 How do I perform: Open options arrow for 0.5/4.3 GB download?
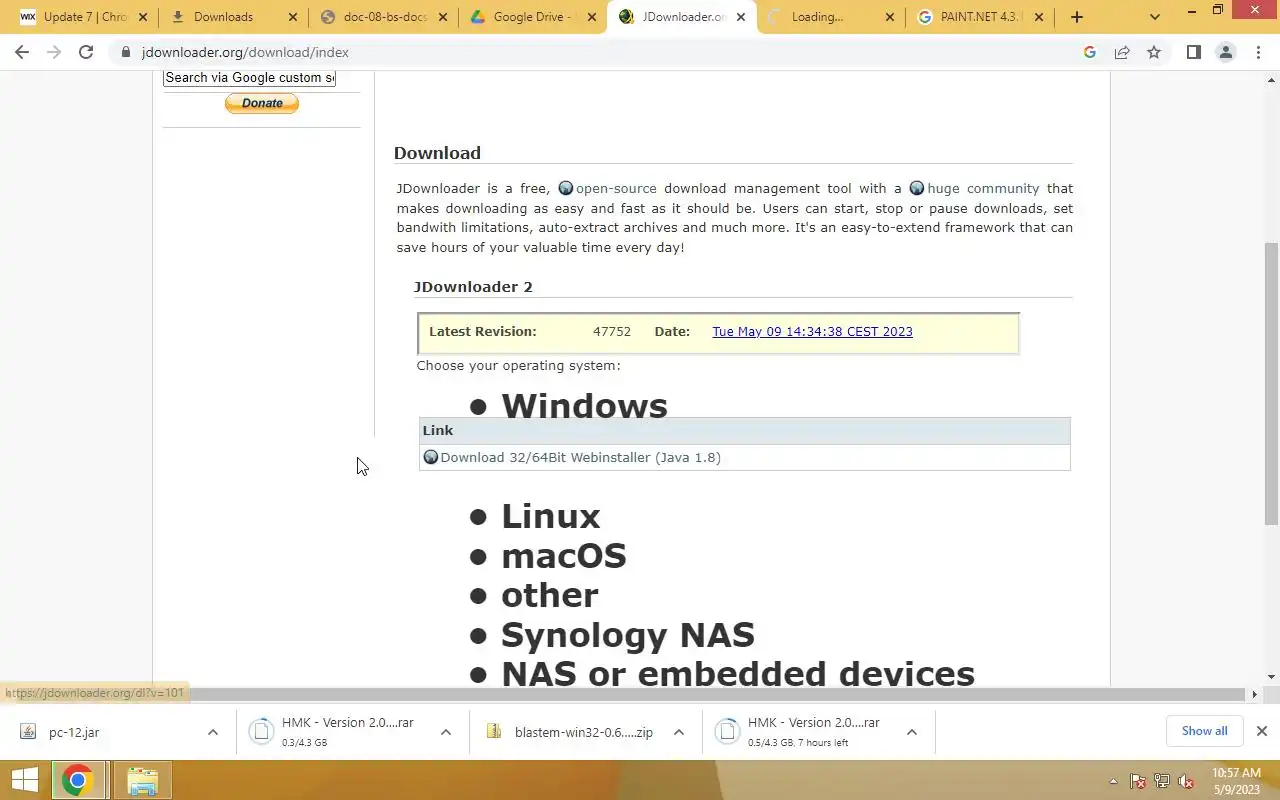coord(912,732)
